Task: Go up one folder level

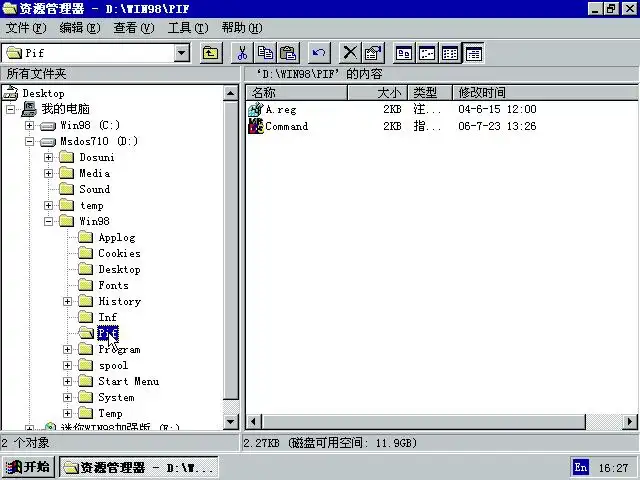Action: click(x=211, y=53)
